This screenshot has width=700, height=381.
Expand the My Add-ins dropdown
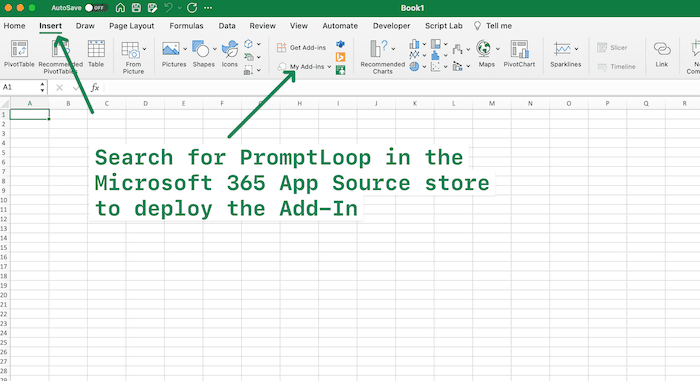click(x=329, y=67)
